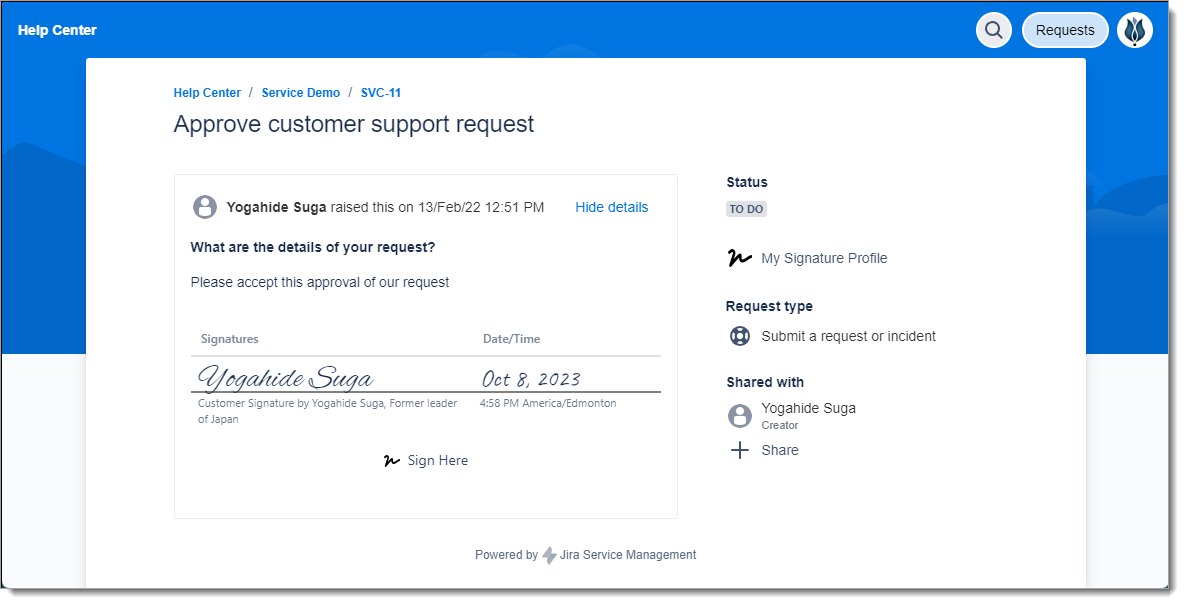
Task: Collapse request with Hide details
Action: (611, 207)
